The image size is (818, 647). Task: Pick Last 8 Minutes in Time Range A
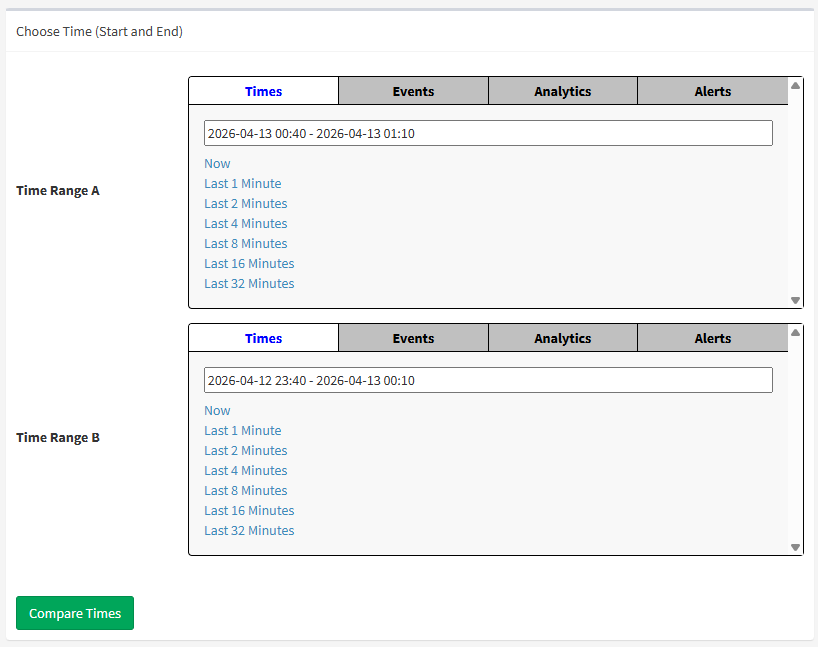click(x=245, y=243)
